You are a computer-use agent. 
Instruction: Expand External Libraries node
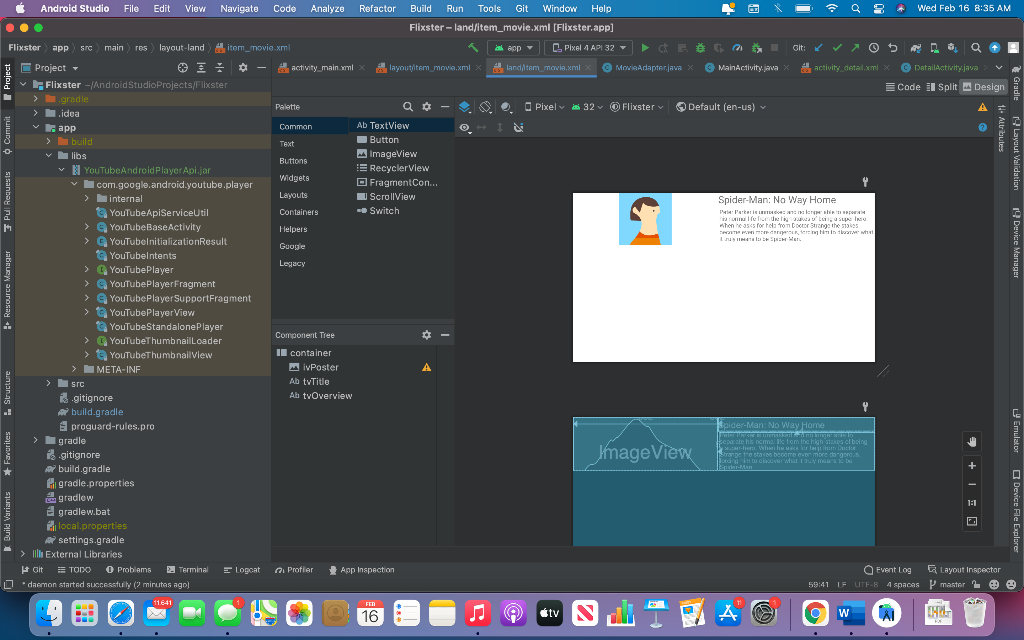(24, 554)
